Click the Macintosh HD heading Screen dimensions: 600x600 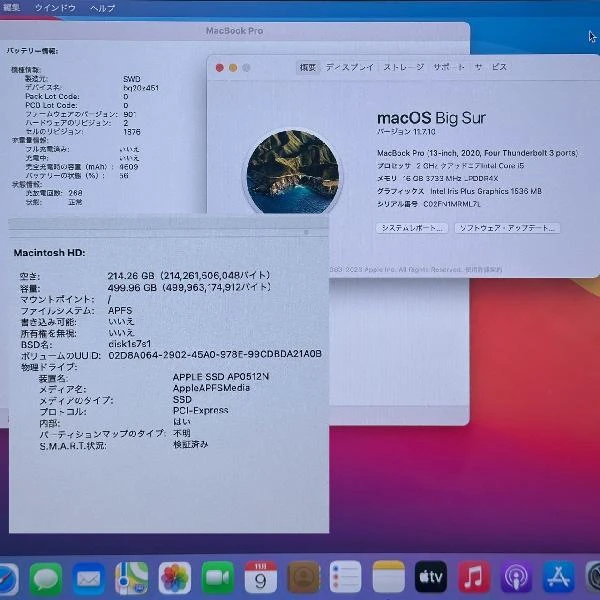[x=49, y=253]
